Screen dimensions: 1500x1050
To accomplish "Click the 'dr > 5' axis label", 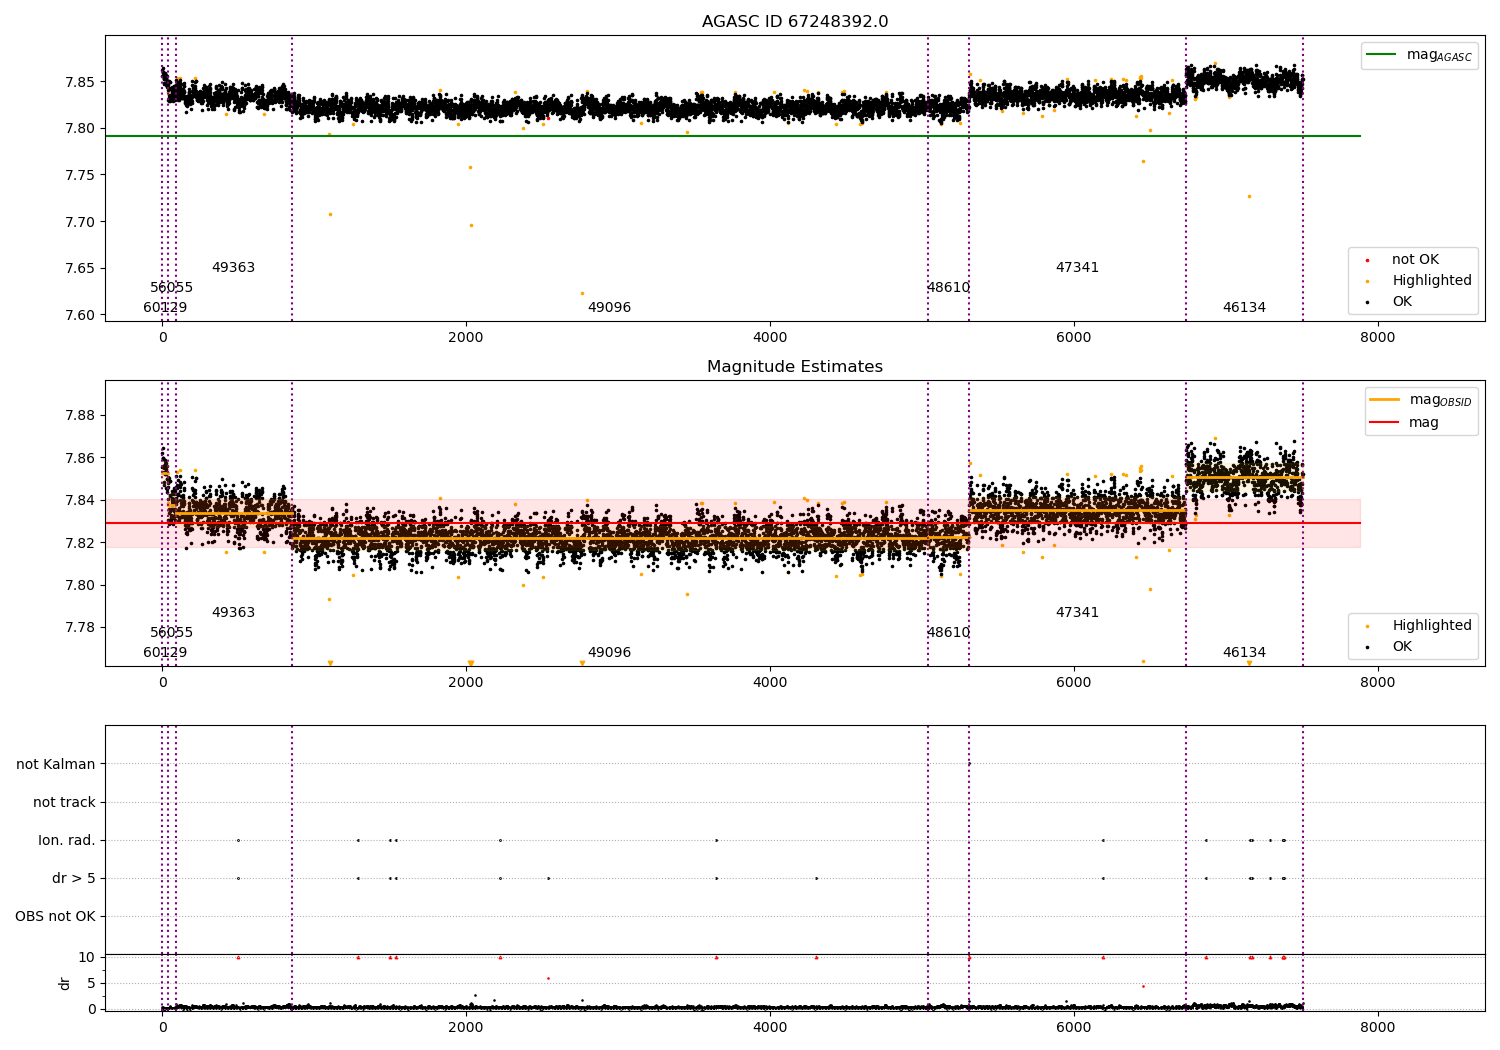I will coord(74,879).
